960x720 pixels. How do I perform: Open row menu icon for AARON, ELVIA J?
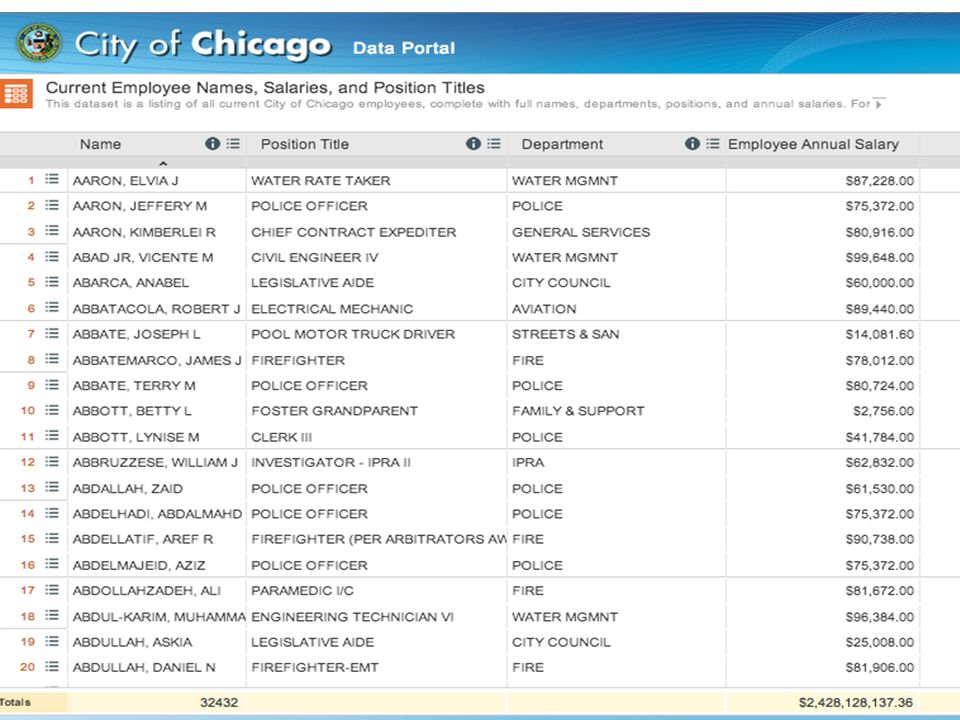52,179
